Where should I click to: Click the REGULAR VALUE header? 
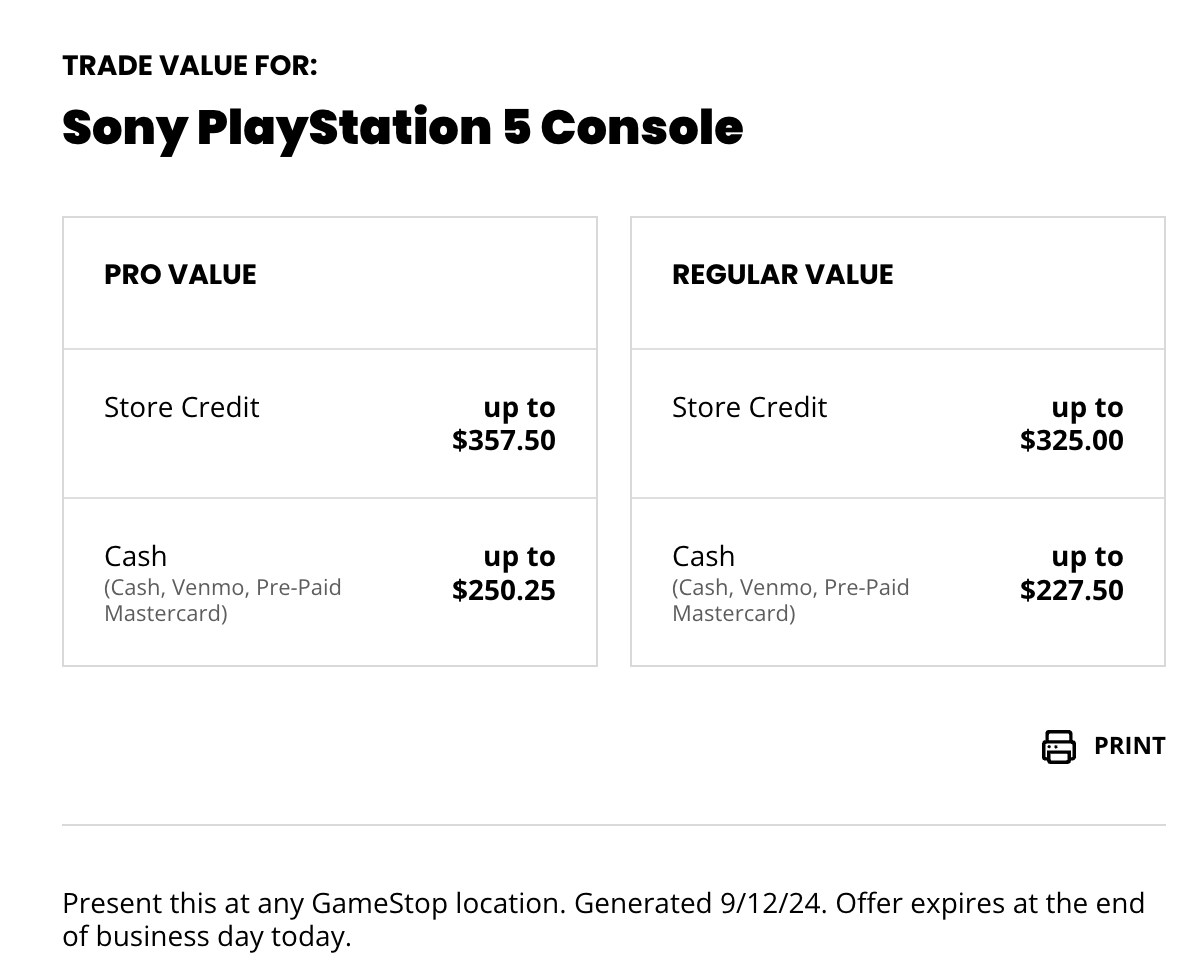tap(783, 275)
